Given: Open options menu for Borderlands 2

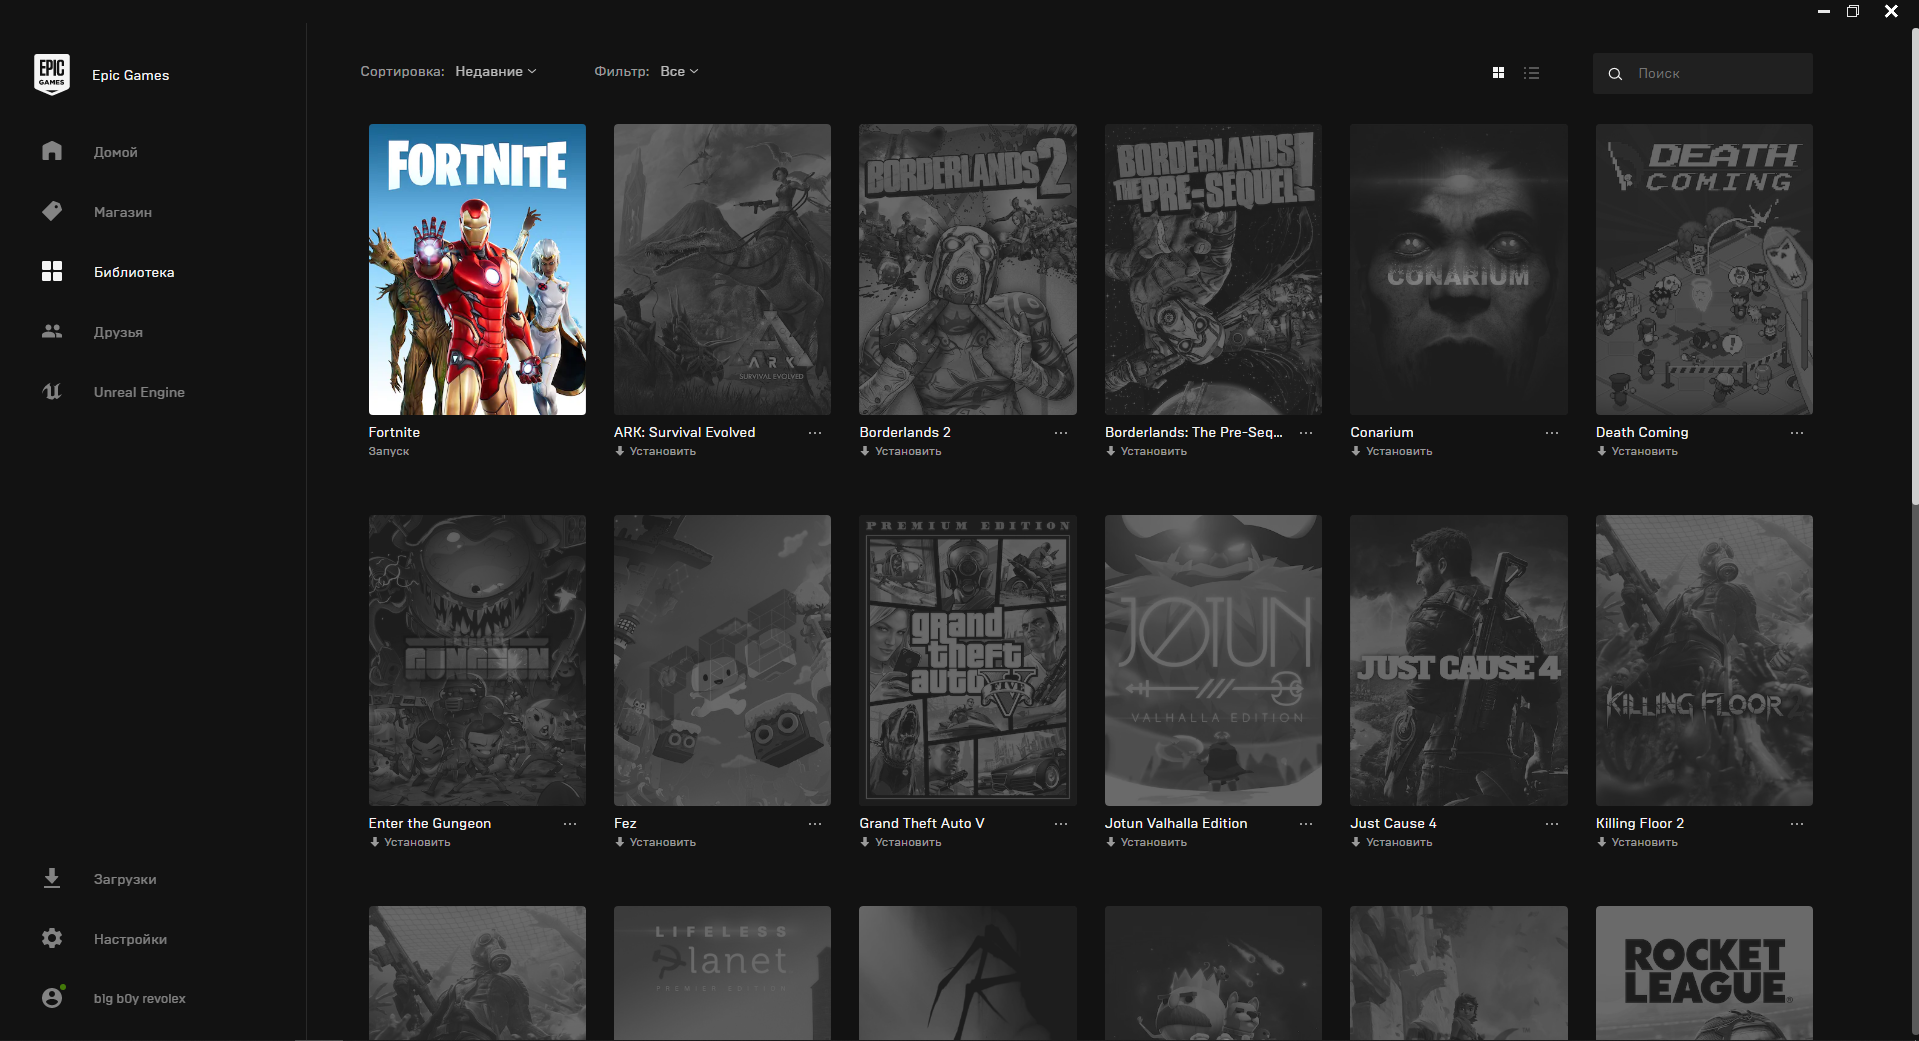Looking at the screenshot, I should [x=1061, y=433].
